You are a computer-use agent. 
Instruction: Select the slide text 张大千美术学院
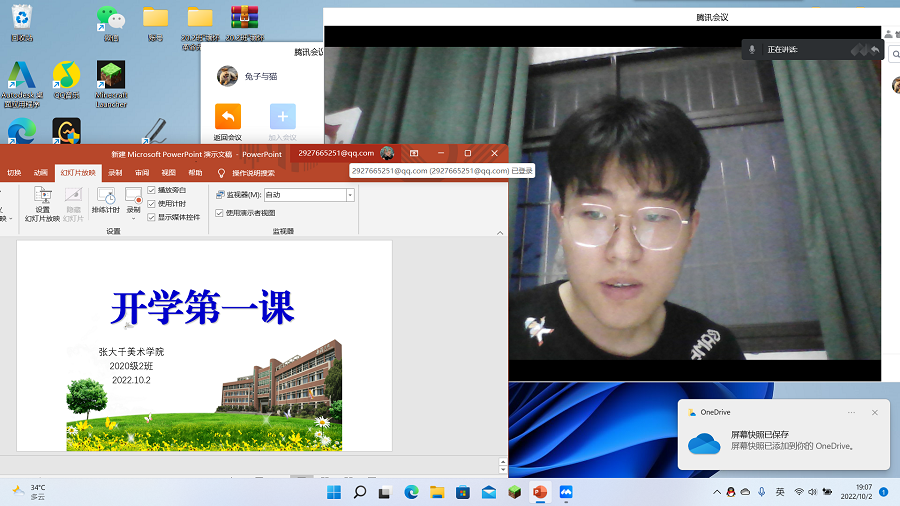coord(131,352)
